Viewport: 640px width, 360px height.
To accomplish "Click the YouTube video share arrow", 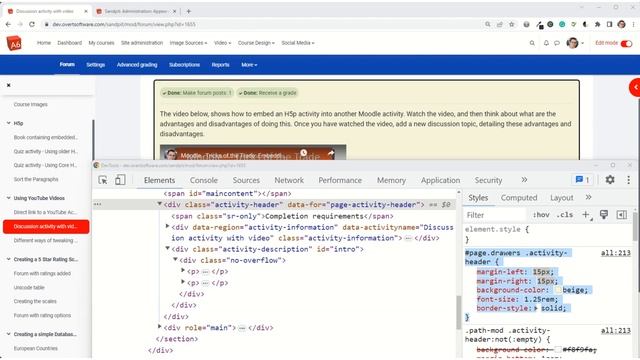I will tap(331, 153).
